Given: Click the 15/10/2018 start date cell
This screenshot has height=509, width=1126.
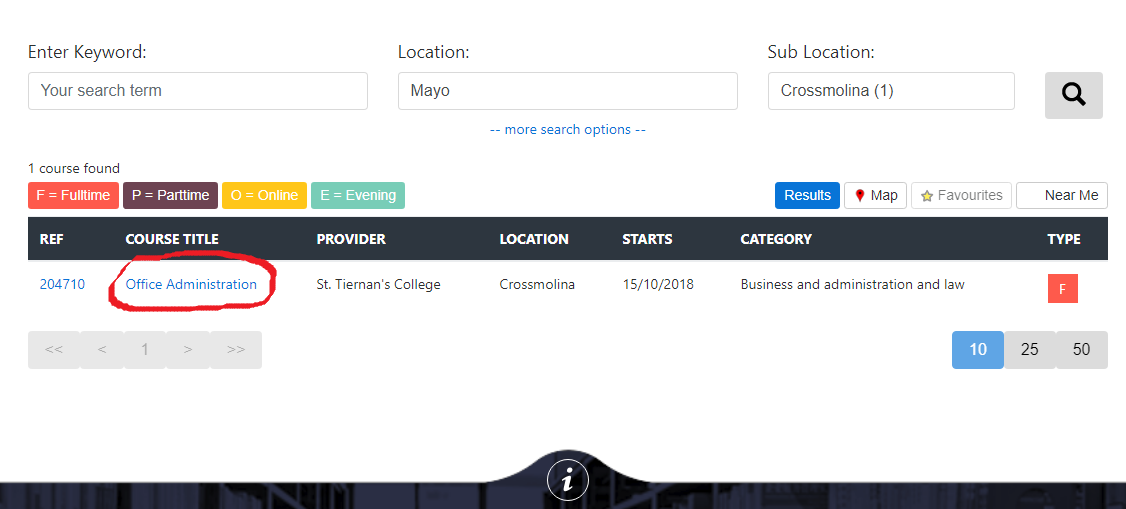Looking at the screenshot, I should click(658, 284).
